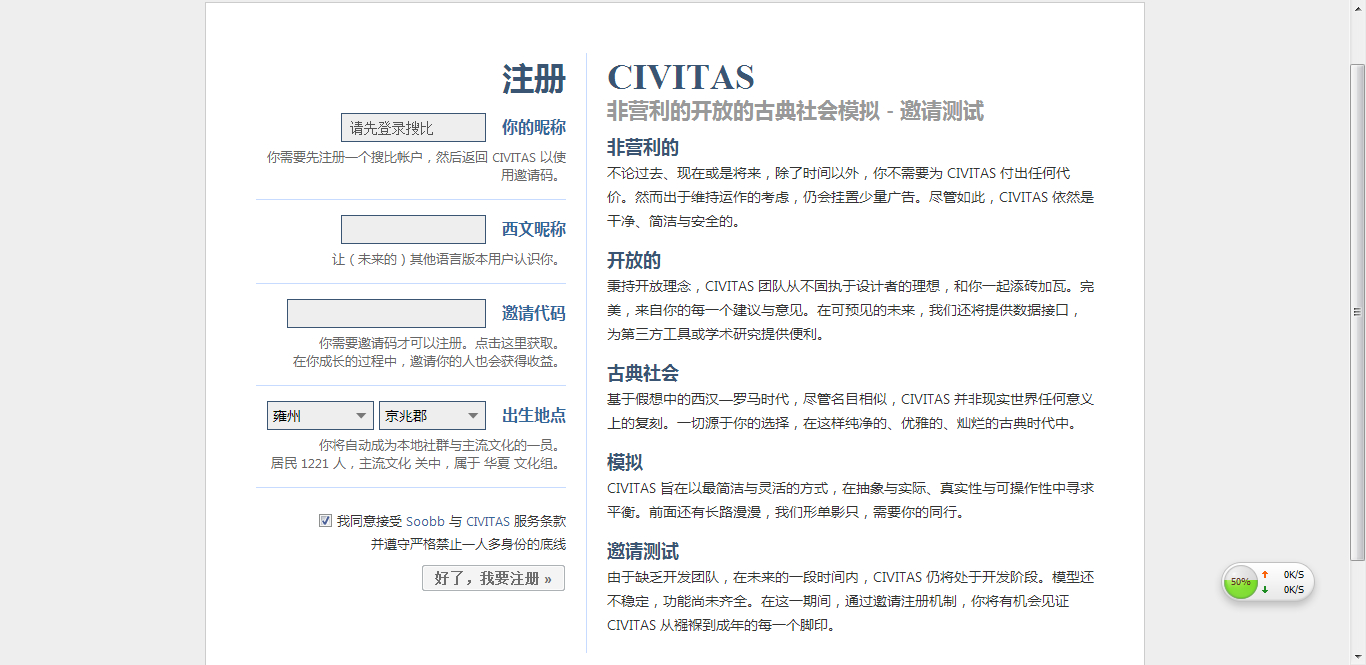Click the 模拟 section heading
The image size is (1366, 665).
coord(625,463)
